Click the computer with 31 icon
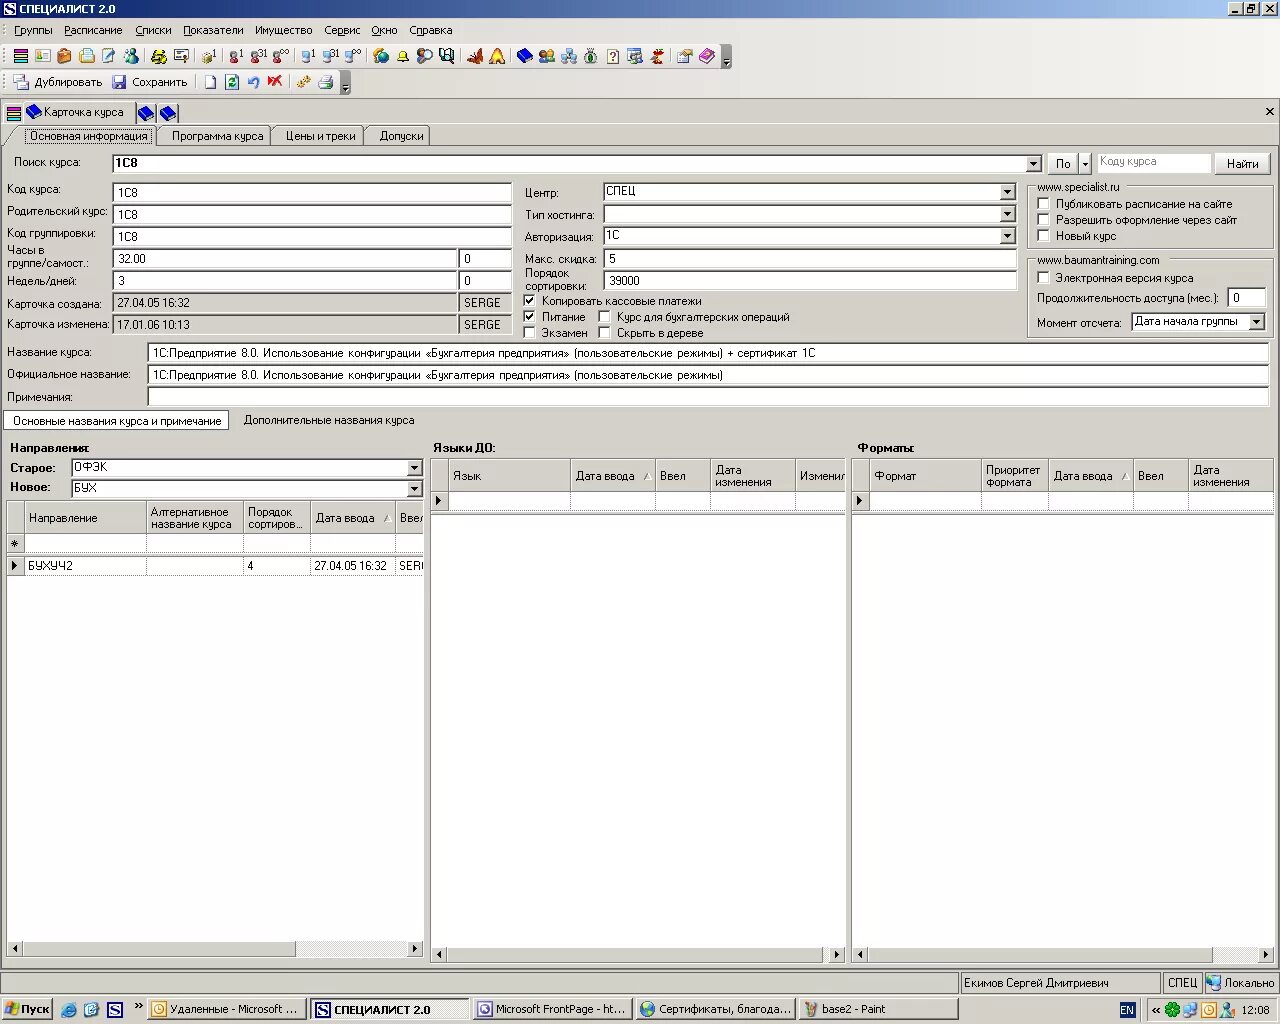The height and width of the screenshot is (1024, 1280). pyautogui.click(x=331, y=56)
